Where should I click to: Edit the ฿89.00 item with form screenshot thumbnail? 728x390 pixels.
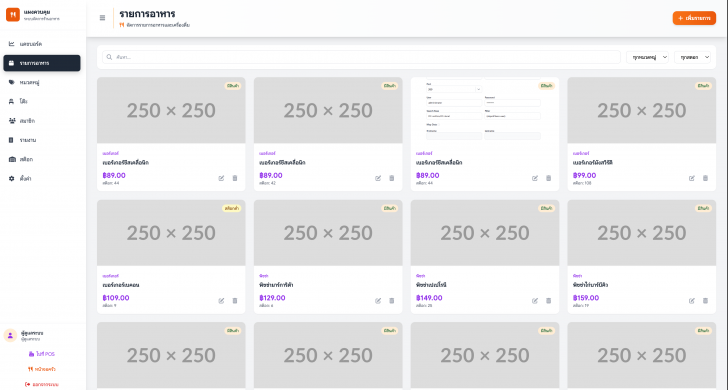pyautogui.click(x=535, y=178)
